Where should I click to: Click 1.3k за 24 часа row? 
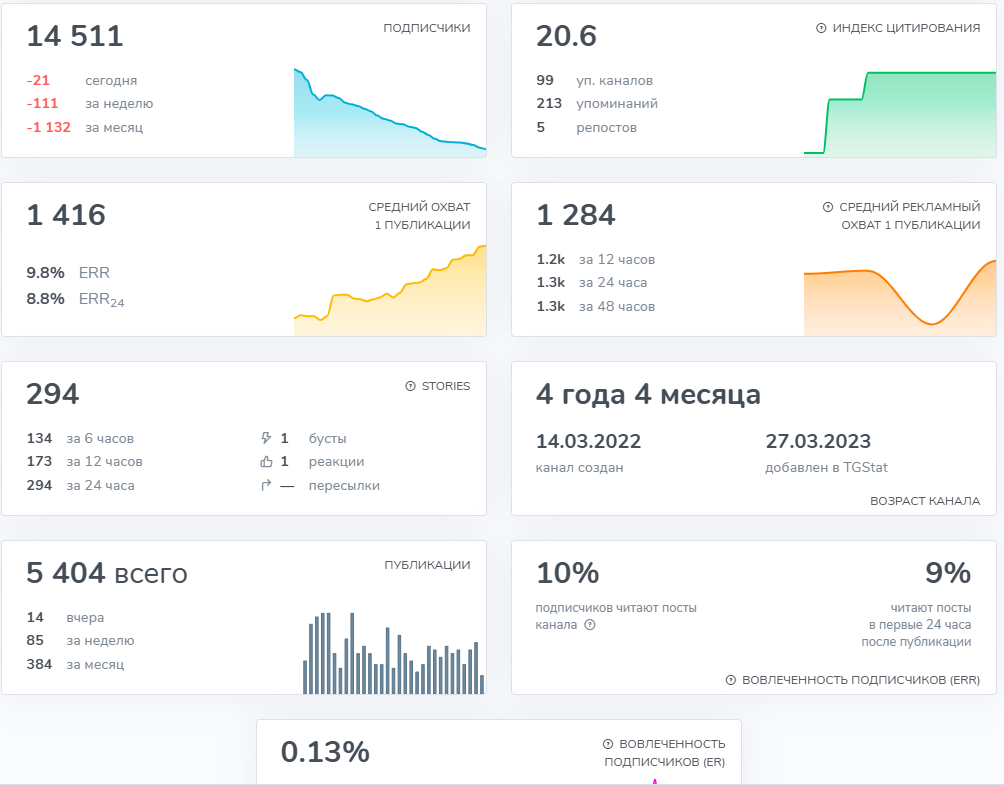tap(592, 282)
